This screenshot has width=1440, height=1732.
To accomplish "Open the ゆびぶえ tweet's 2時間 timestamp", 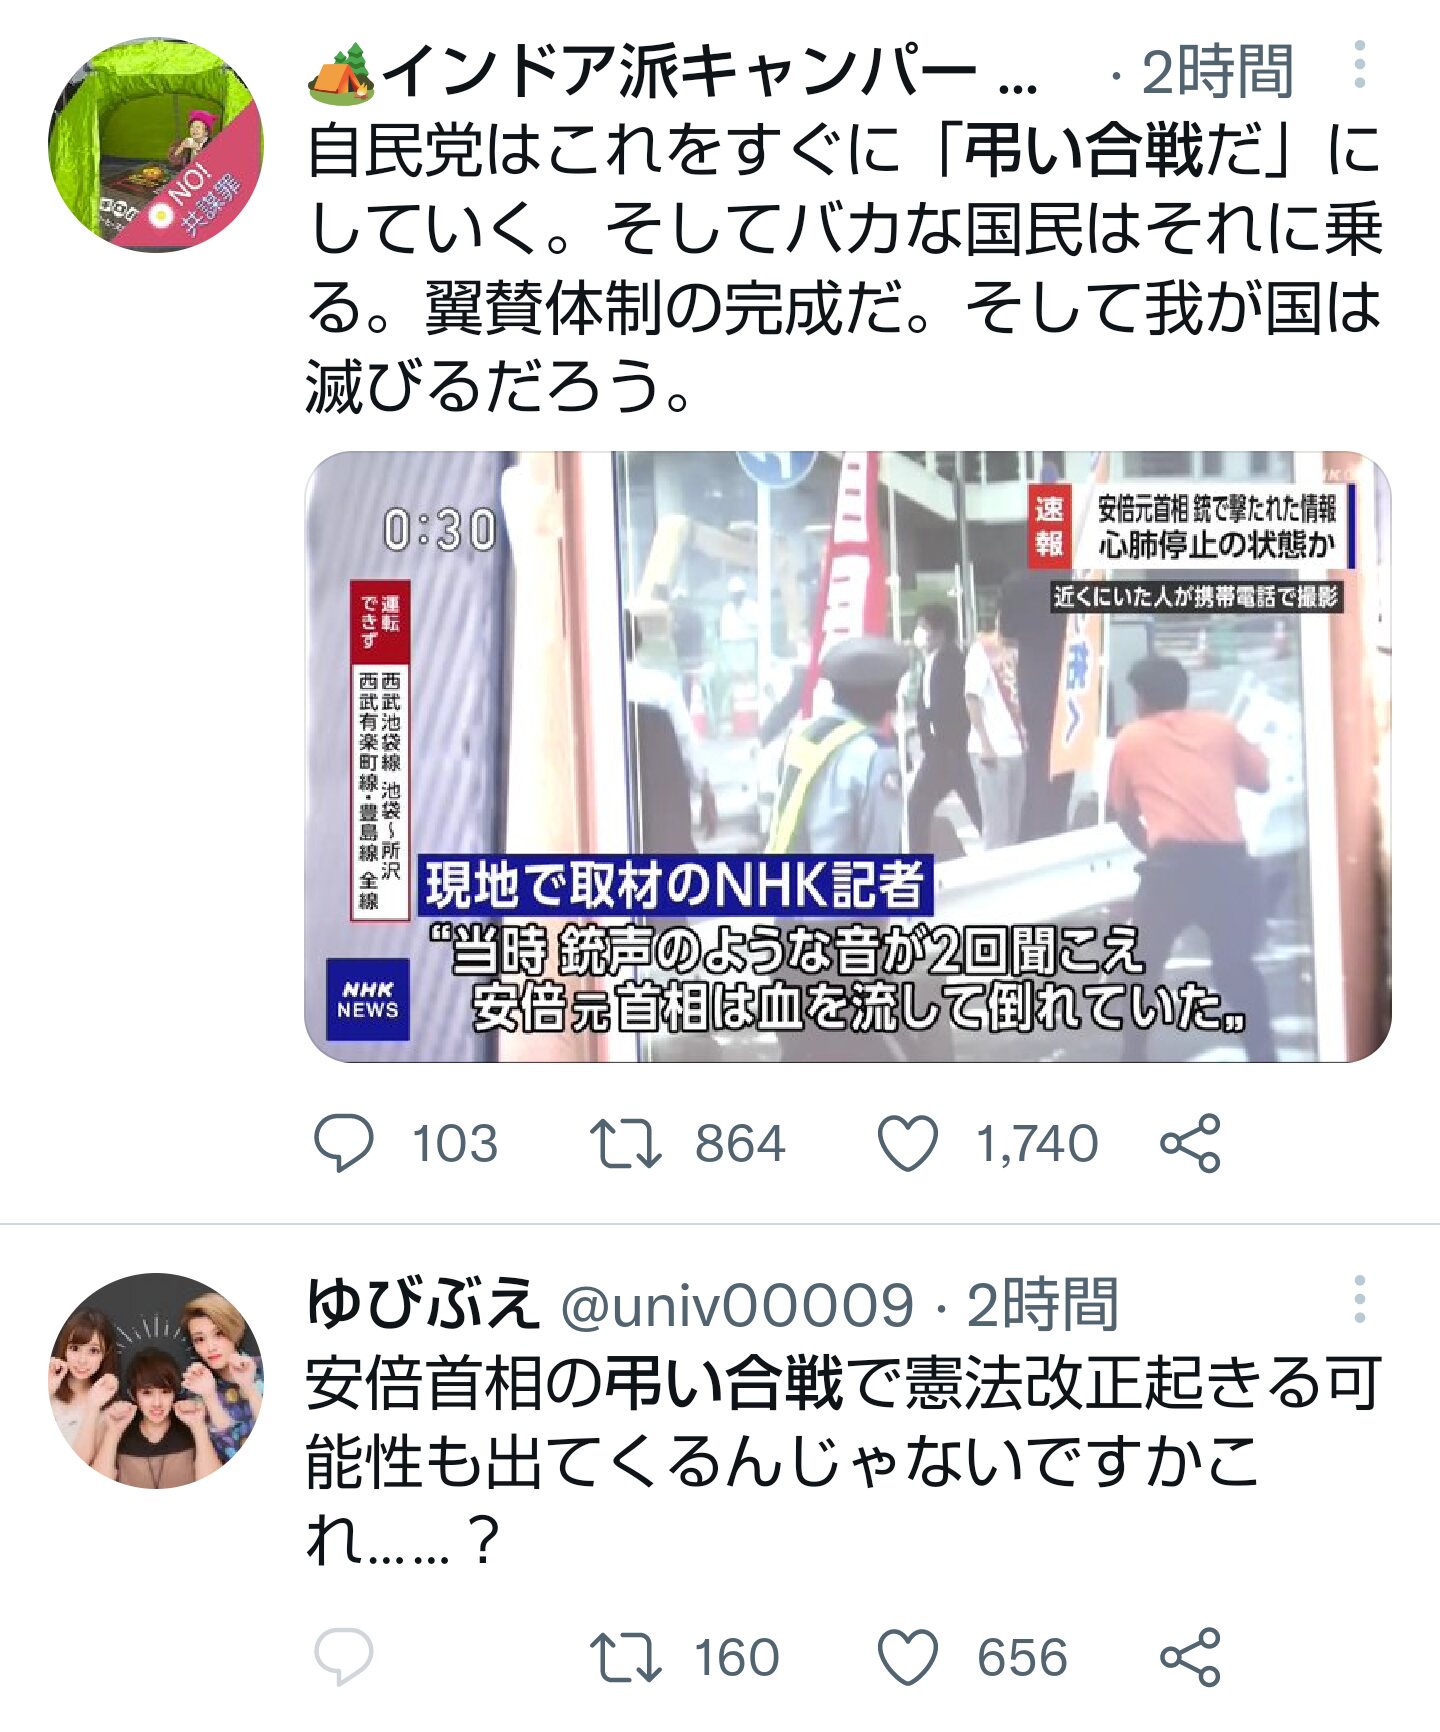I will tap(1041, 1304).
